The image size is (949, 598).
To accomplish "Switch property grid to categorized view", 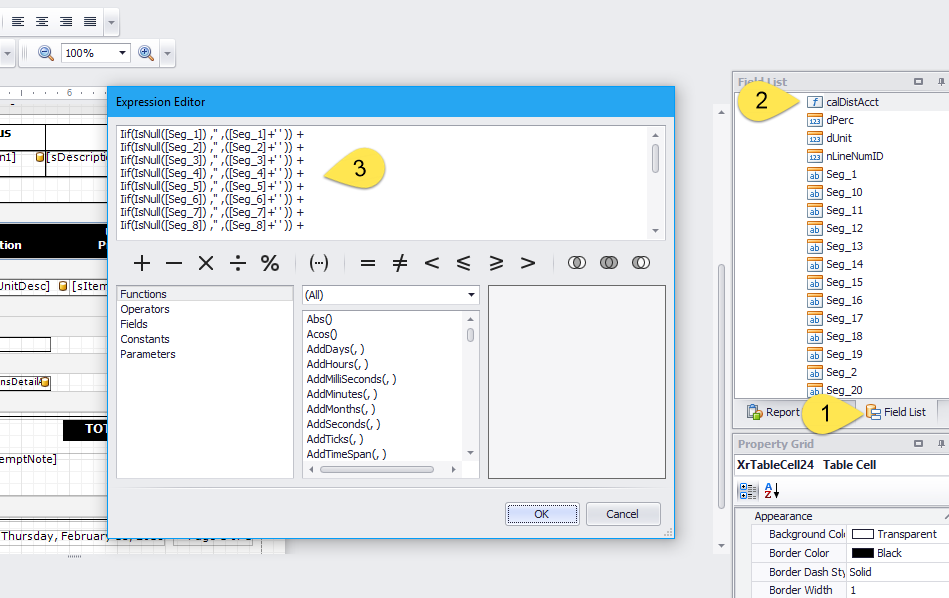I will pyautogui.click(x=747, y=491).
